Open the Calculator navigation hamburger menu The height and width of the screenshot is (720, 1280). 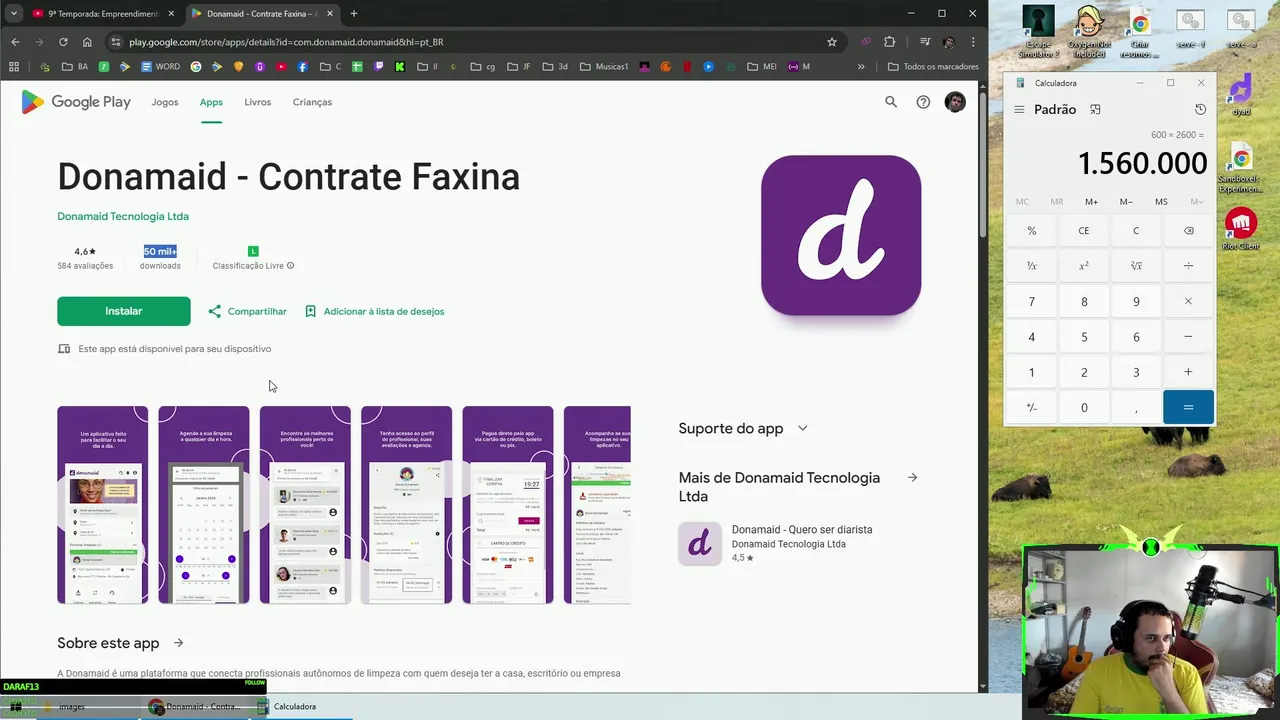[x=1019, y=109]
